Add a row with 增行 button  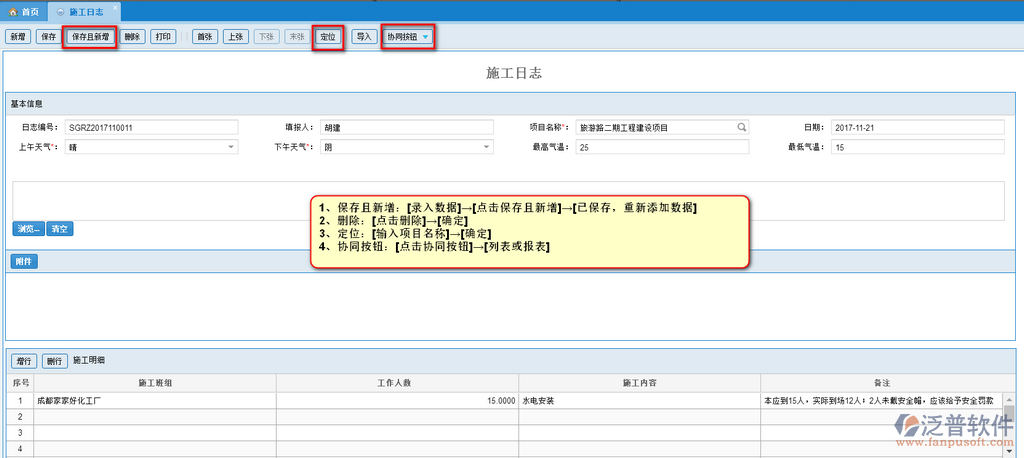(x=23, y=360)
